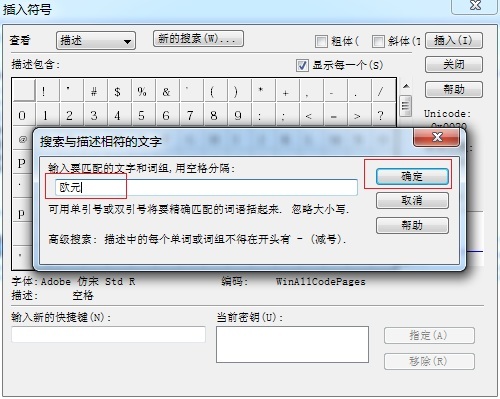Uncheck the 显示每一个(S) checkbox
Screen dimensions: 500x399
pos(302,65)
